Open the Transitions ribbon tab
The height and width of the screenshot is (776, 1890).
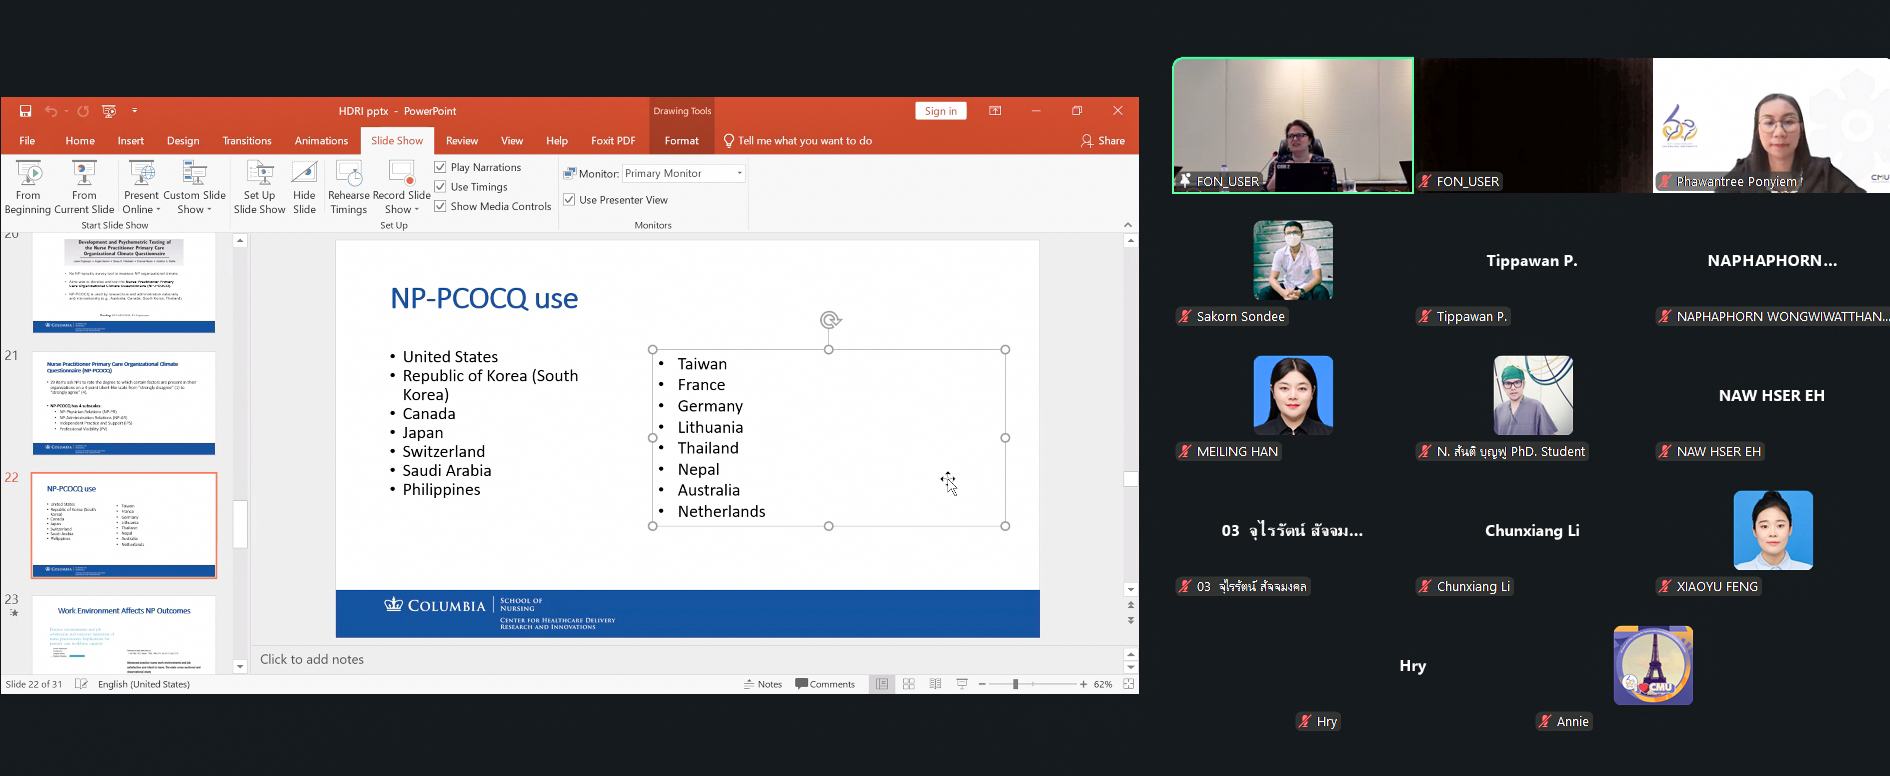point(247,141)
